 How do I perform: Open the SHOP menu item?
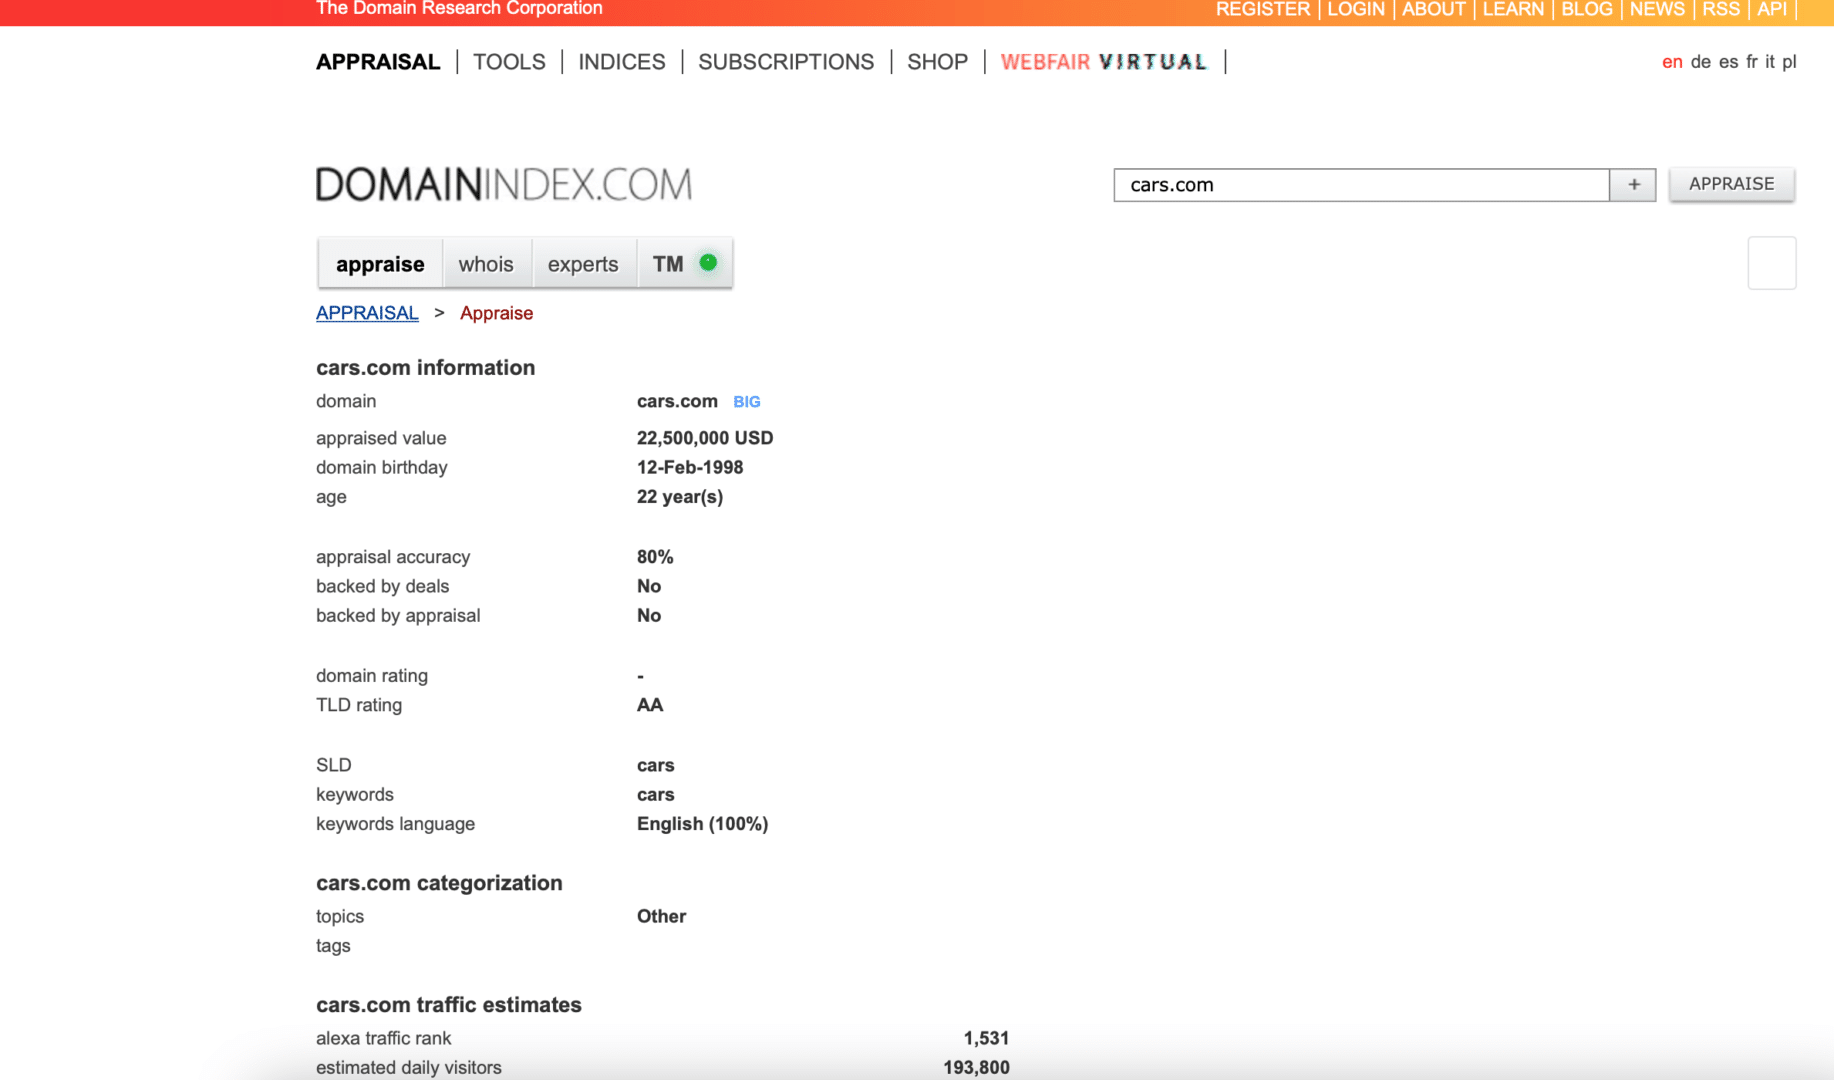[x=937, y=62]
